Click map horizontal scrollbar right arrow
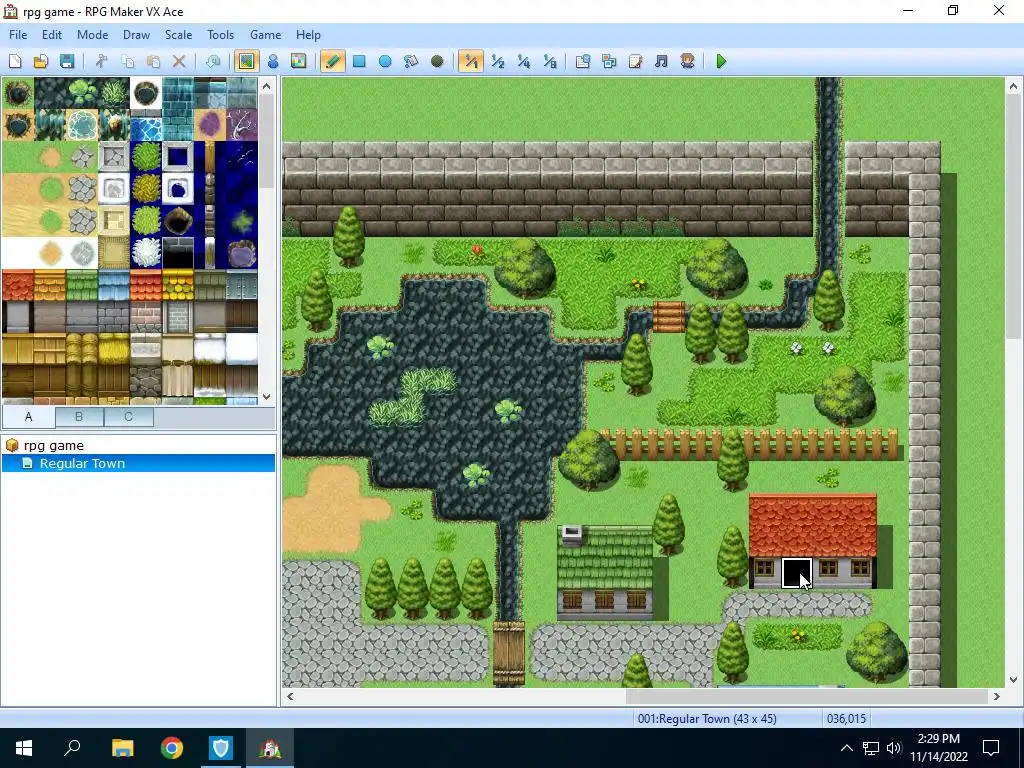Screen dimensions: 1024x768 coord(997,696)
